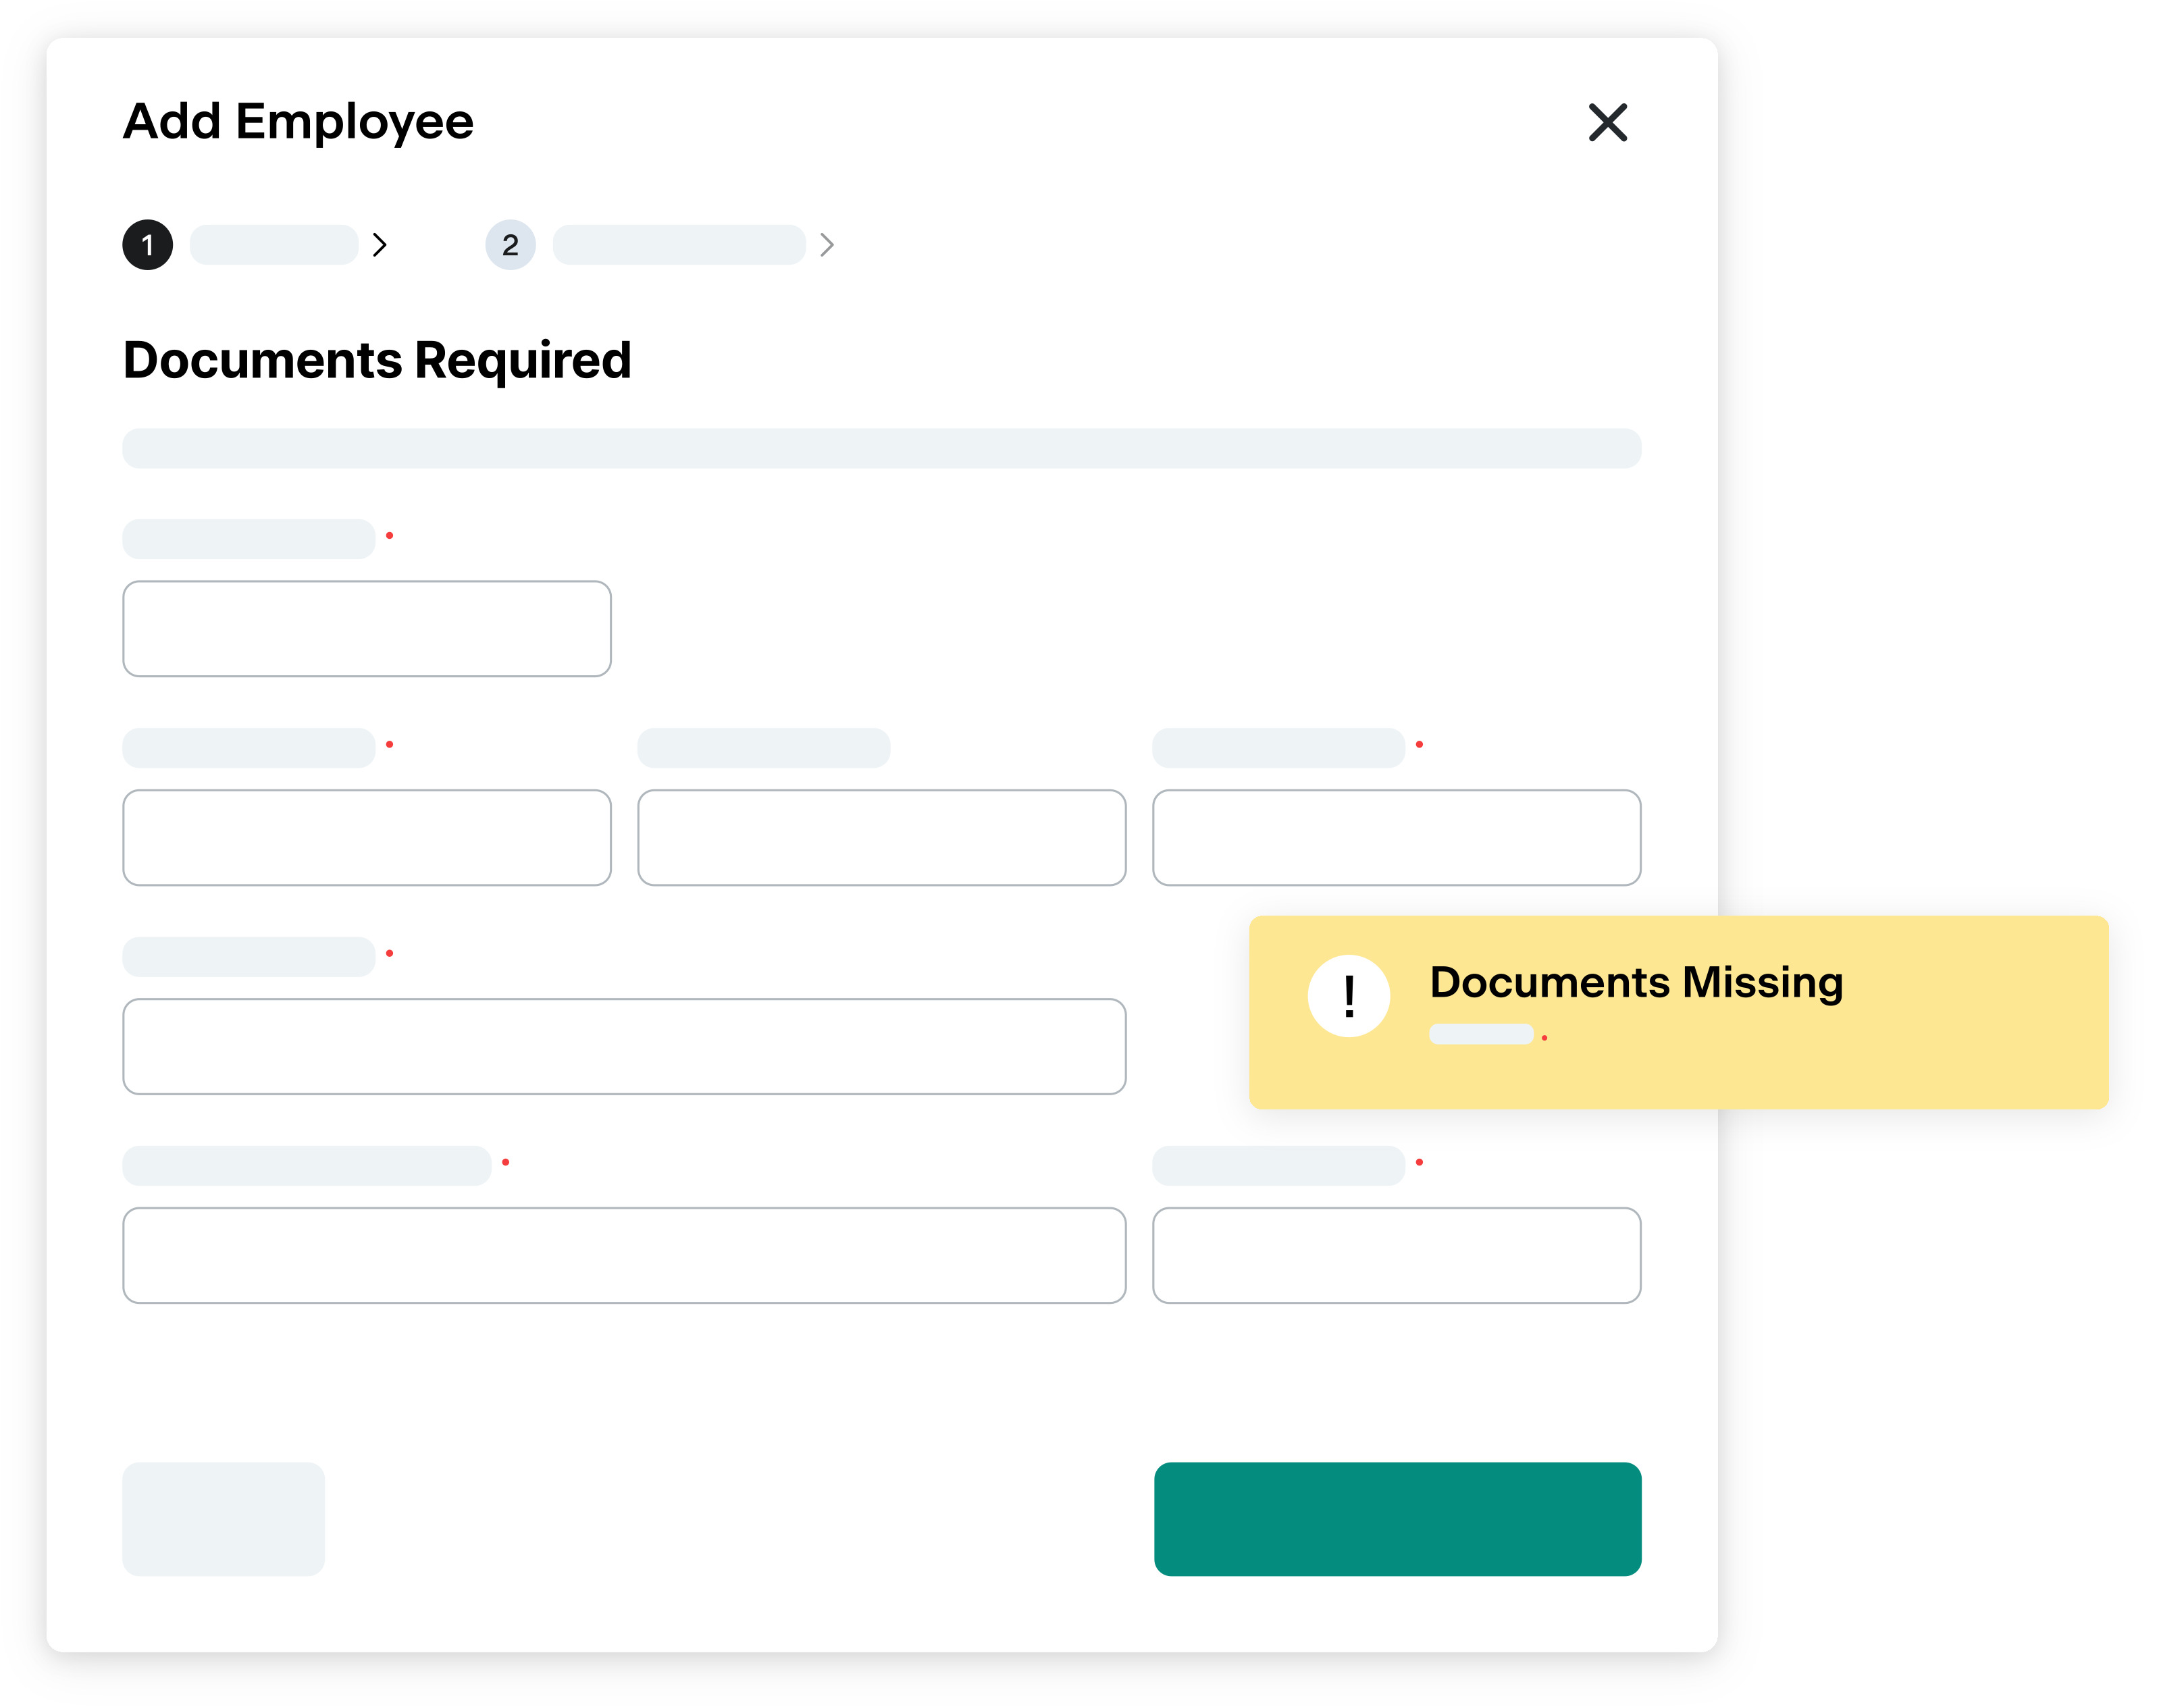This screenshot has width=2184, height=1707.
Task: Focus the wide input field in the third row
Action: [x=624, y=1046]
